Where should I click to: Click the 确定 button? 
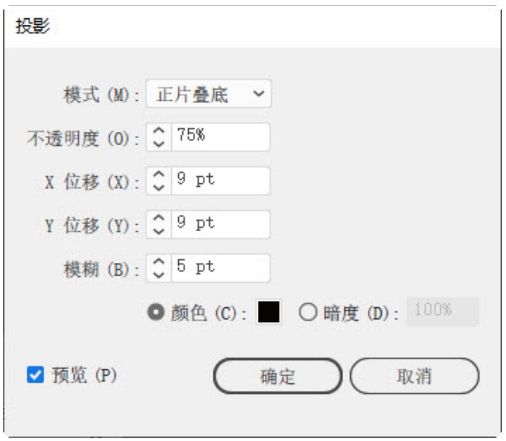(278, 376)
